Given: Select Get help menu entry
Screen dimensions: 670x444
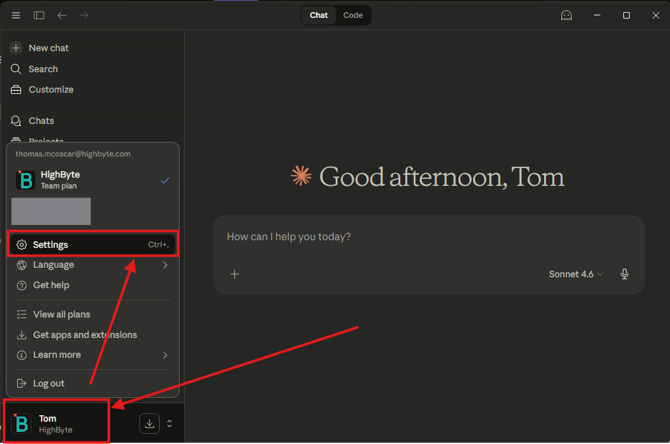Looking at the screenshot, I should 51,285.
